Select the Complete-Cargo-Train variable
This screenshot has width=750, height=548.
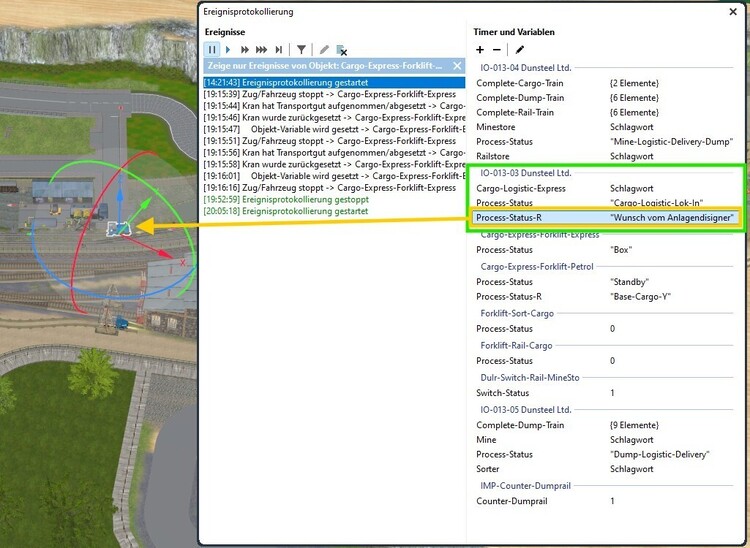click(605, 83)
